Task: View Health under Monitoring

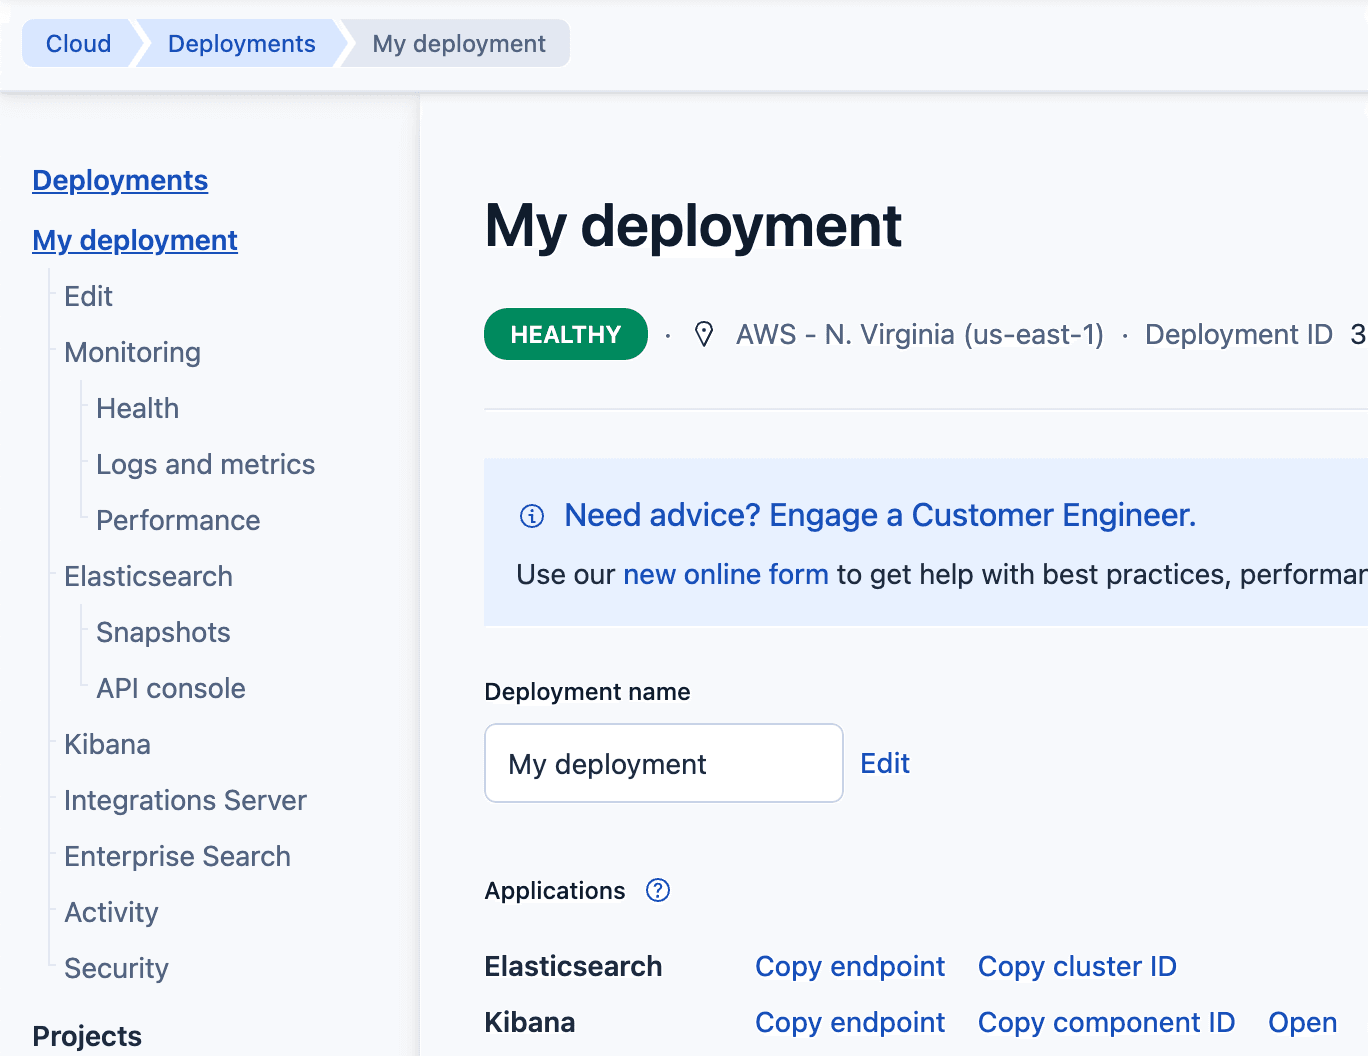Action: [x=137, y=408]
